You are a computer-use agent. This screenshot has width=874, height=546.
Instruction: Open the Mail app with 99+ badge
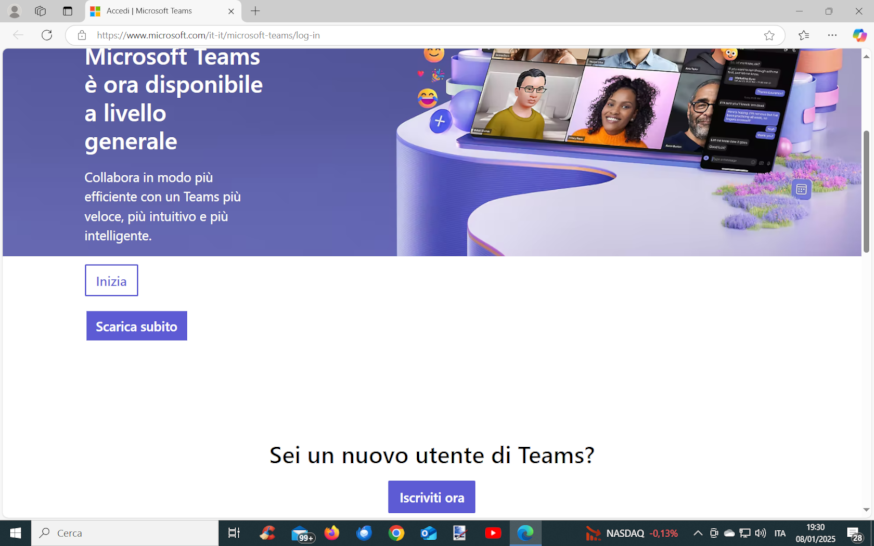coord(301,534)
